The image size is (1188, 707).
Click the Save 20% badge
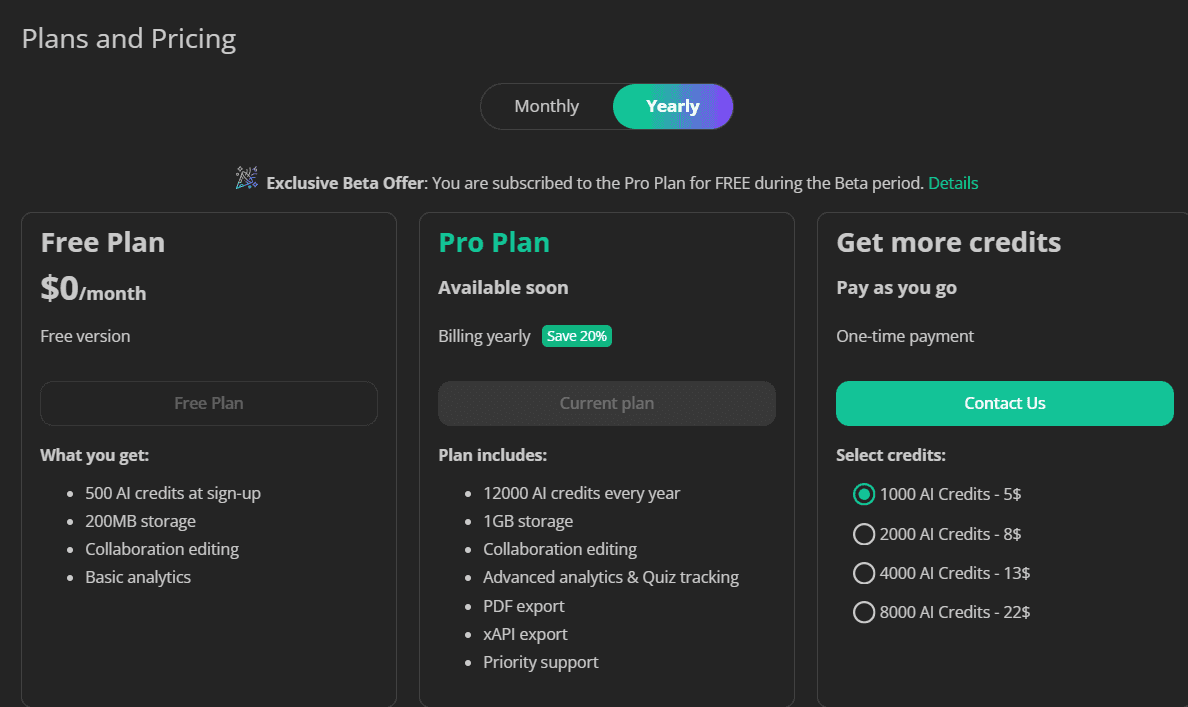coord(577,336)
